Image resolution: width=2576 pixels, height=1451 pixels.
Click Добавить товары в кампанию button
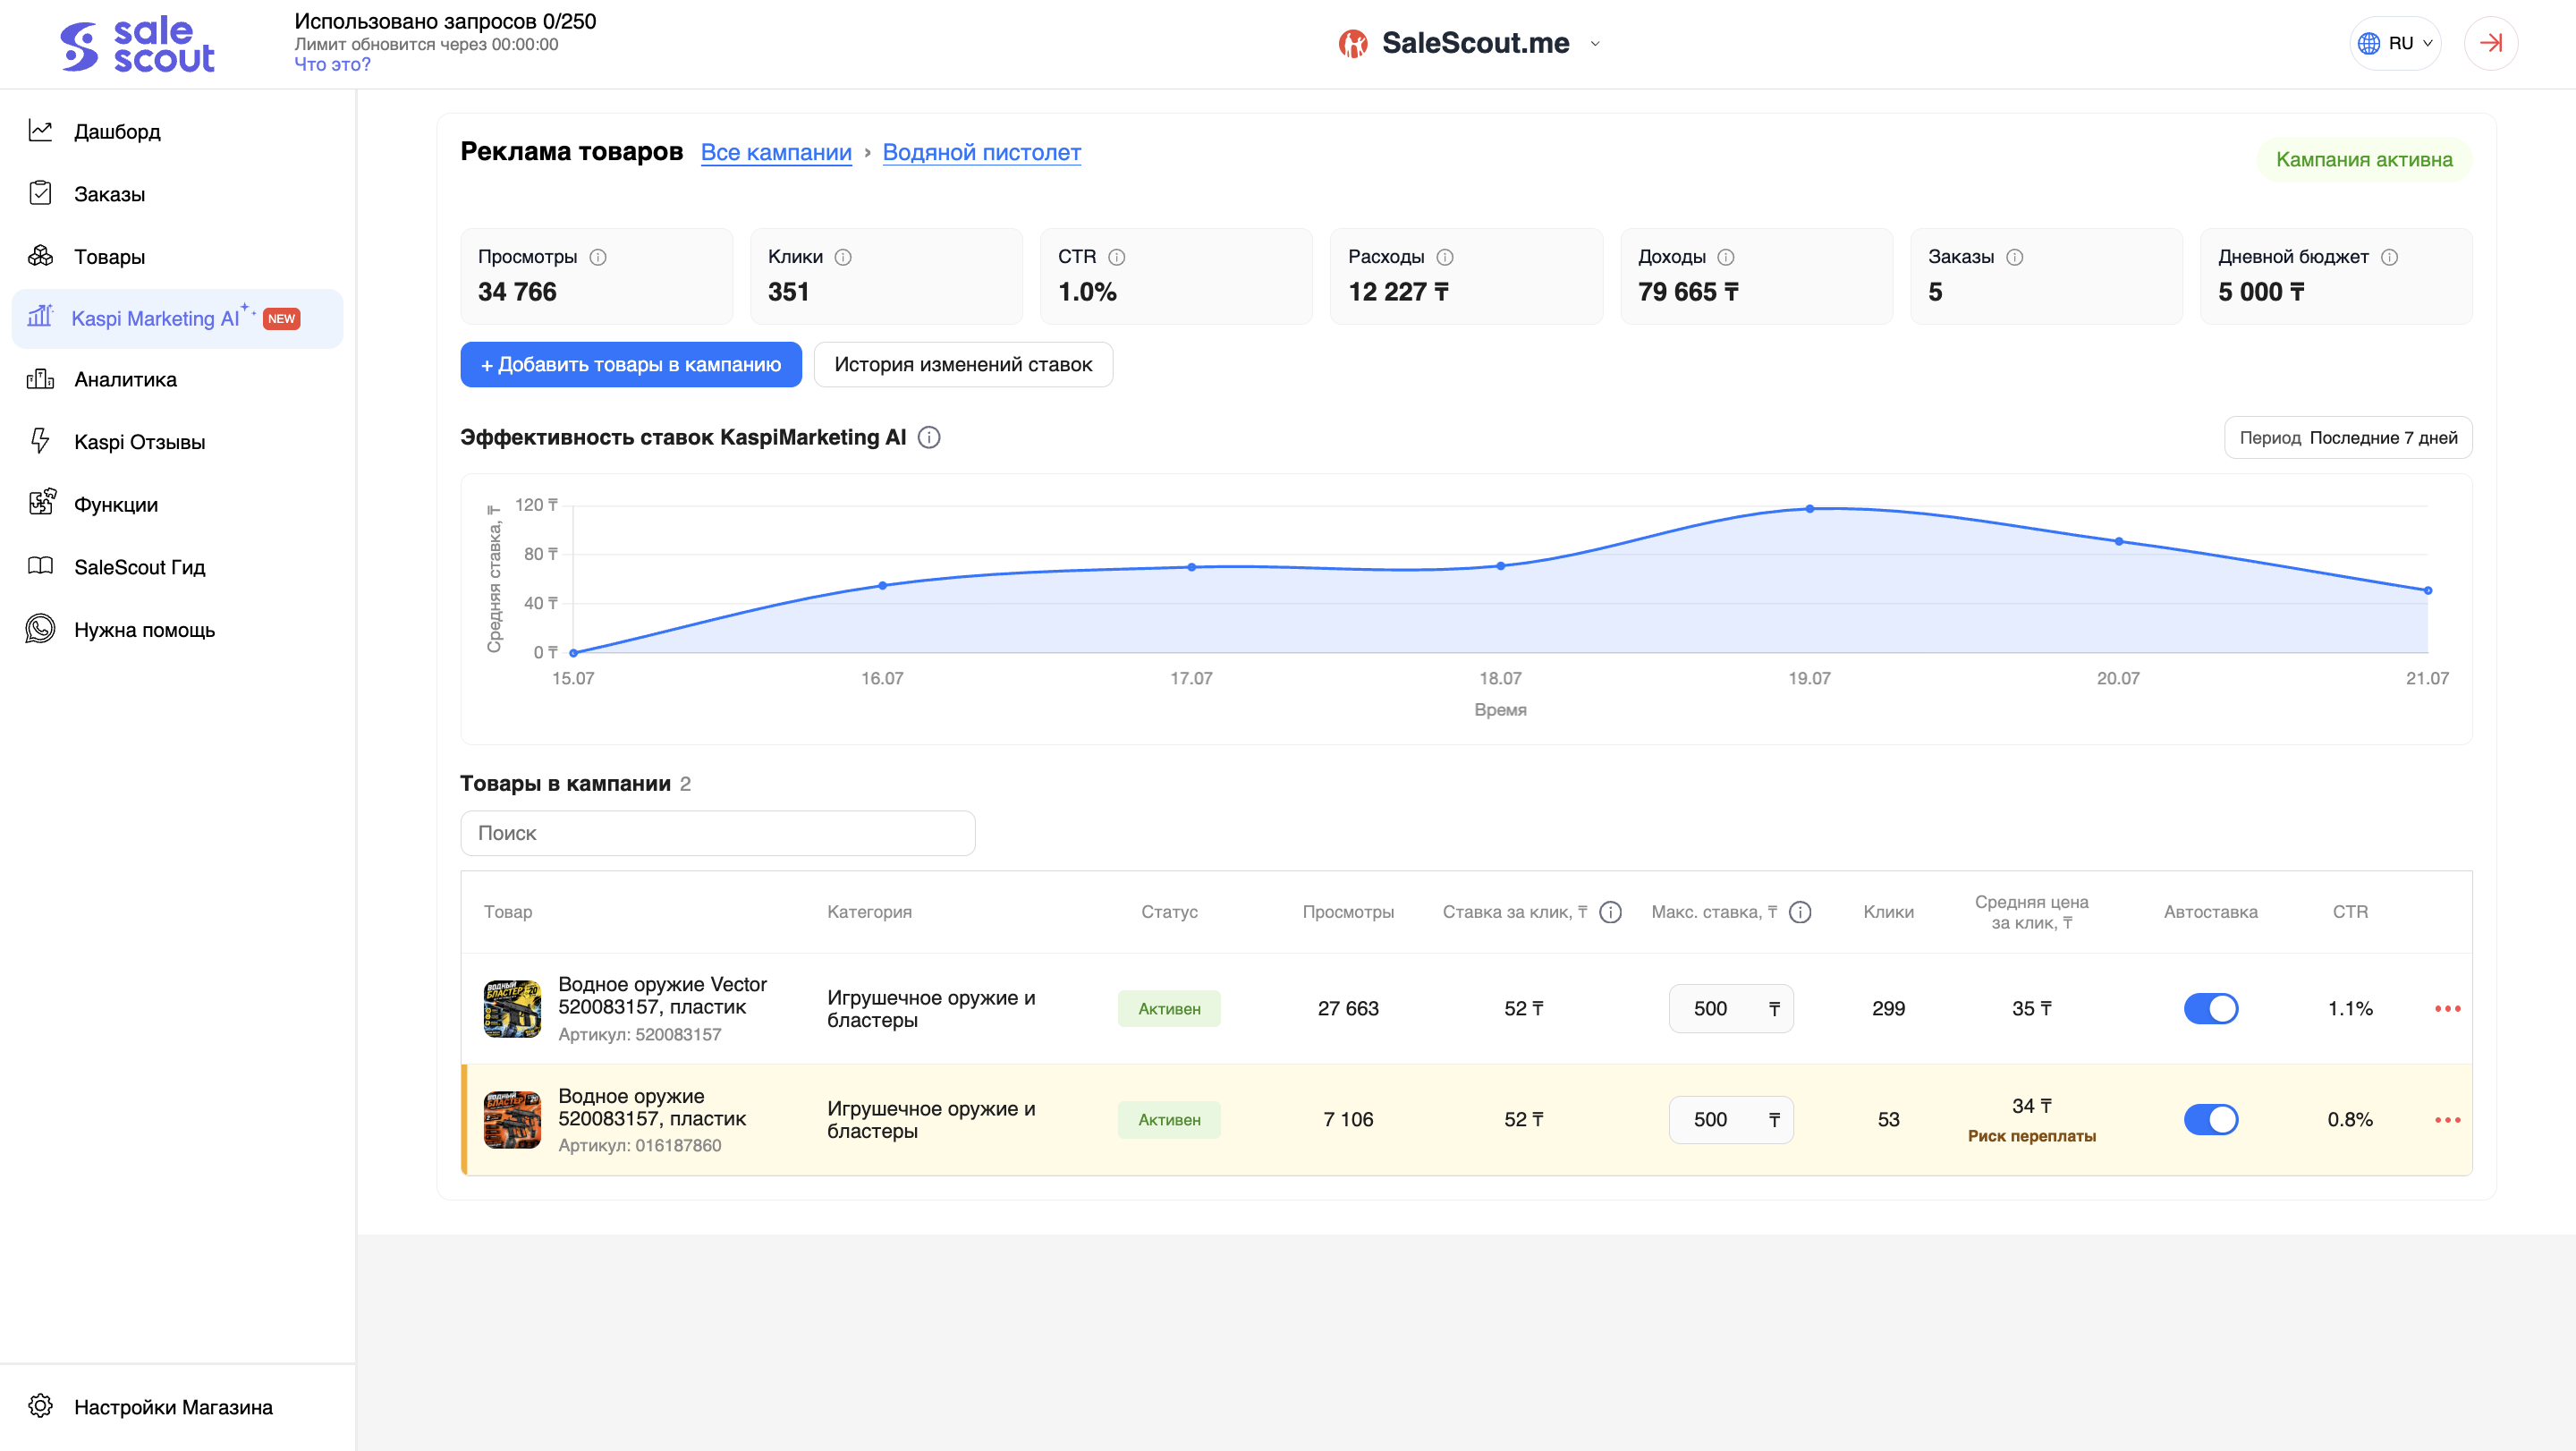[631, 364]
